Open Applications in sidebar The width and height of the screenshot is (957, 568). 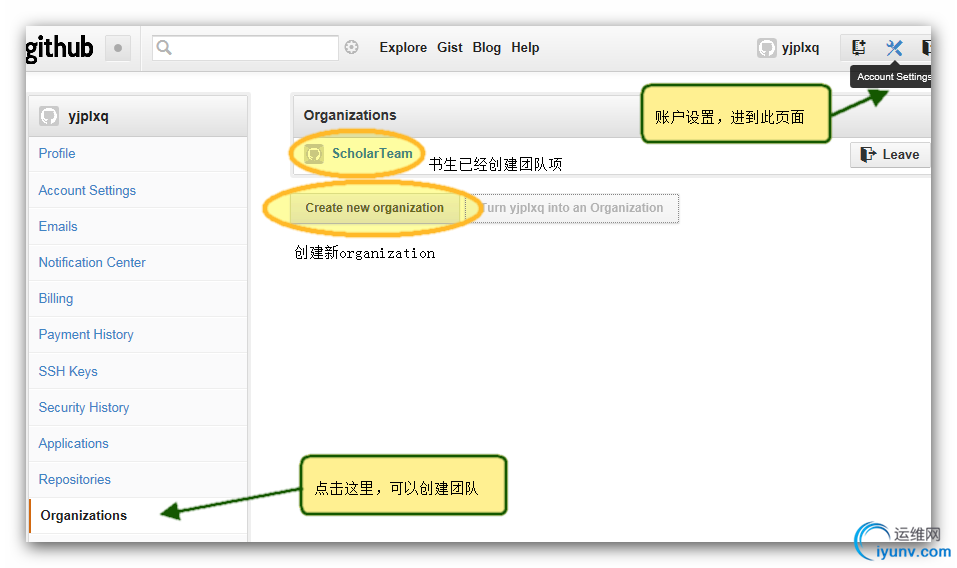point(138,444)
